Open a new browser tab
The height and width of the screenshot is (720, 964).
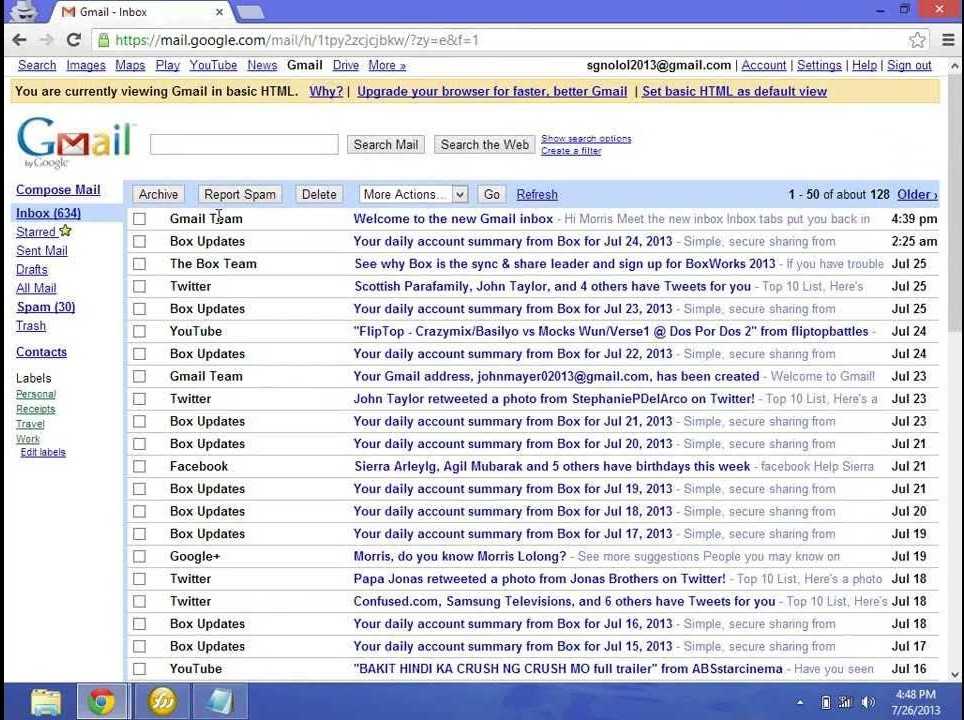click(x=250, y=12)
